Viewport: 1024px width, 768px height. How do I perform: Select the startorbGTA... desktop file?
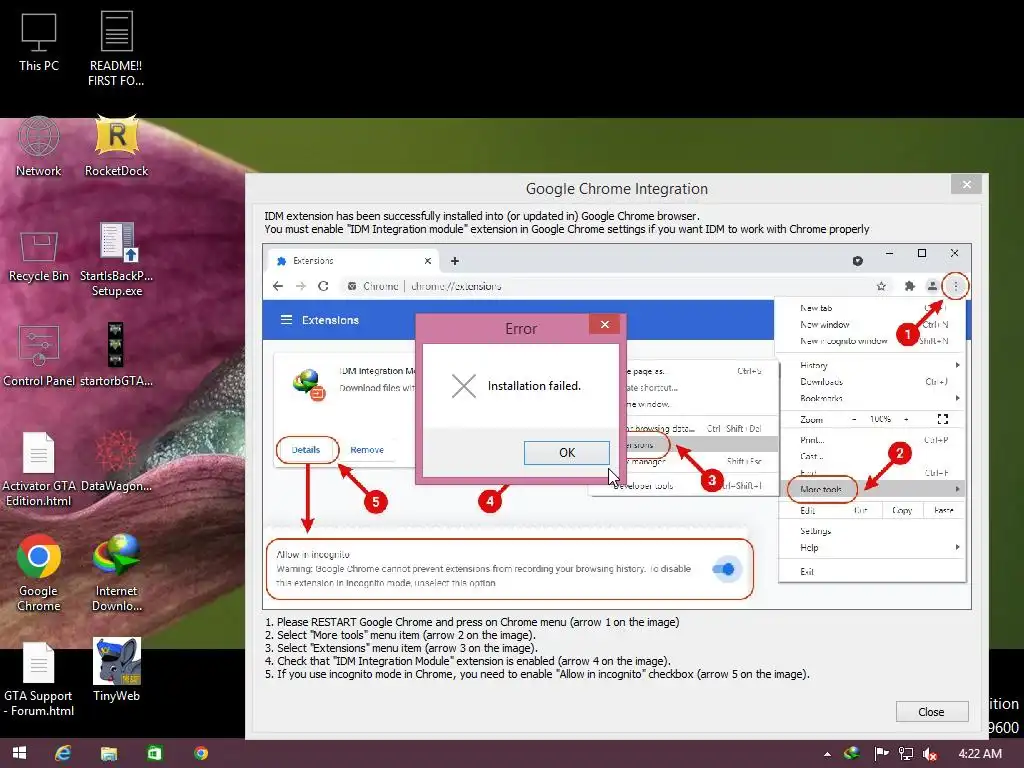[x=116, y=356]
